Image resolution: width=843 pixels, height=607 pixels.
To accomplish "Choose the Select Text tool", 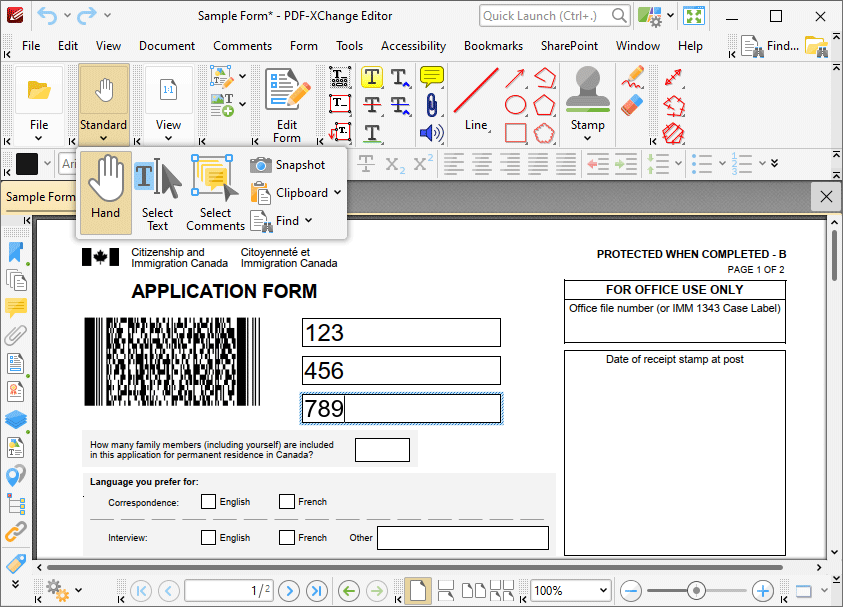I will pos(158,194).
